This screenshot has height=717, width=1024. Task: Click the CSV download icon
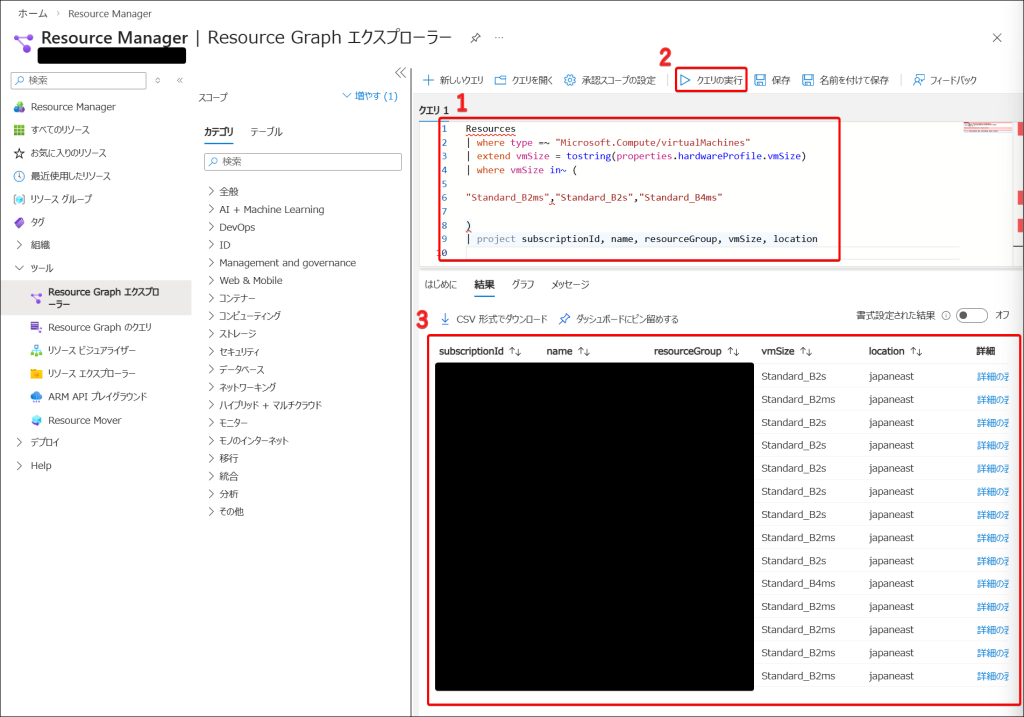(x=445, y=319)
